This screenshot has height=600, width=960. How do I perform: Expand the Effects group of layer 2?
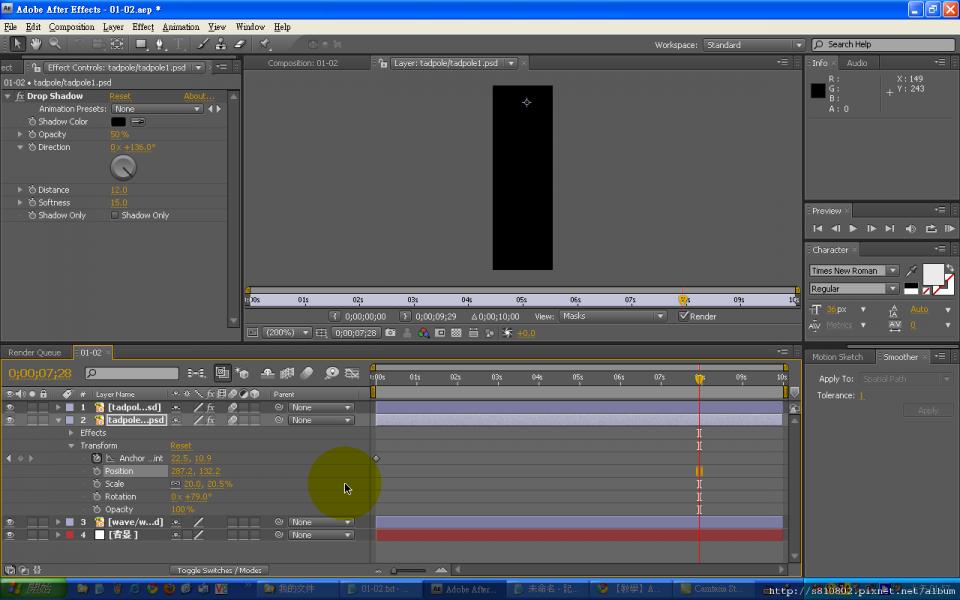click(71, 433)
